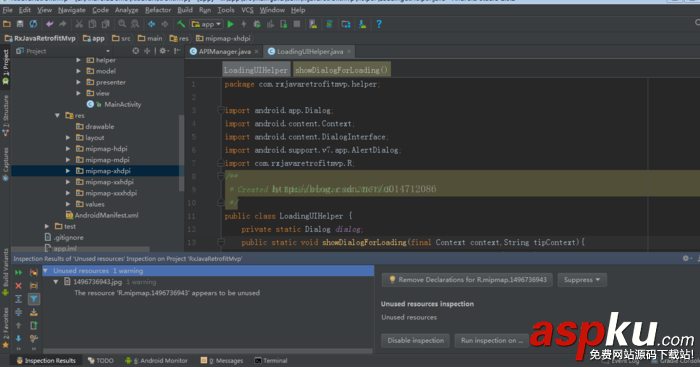Screen dimensions: 700x367
Task: Click the Inspection results horizontal scrollbar
Action: click(208, 351)
